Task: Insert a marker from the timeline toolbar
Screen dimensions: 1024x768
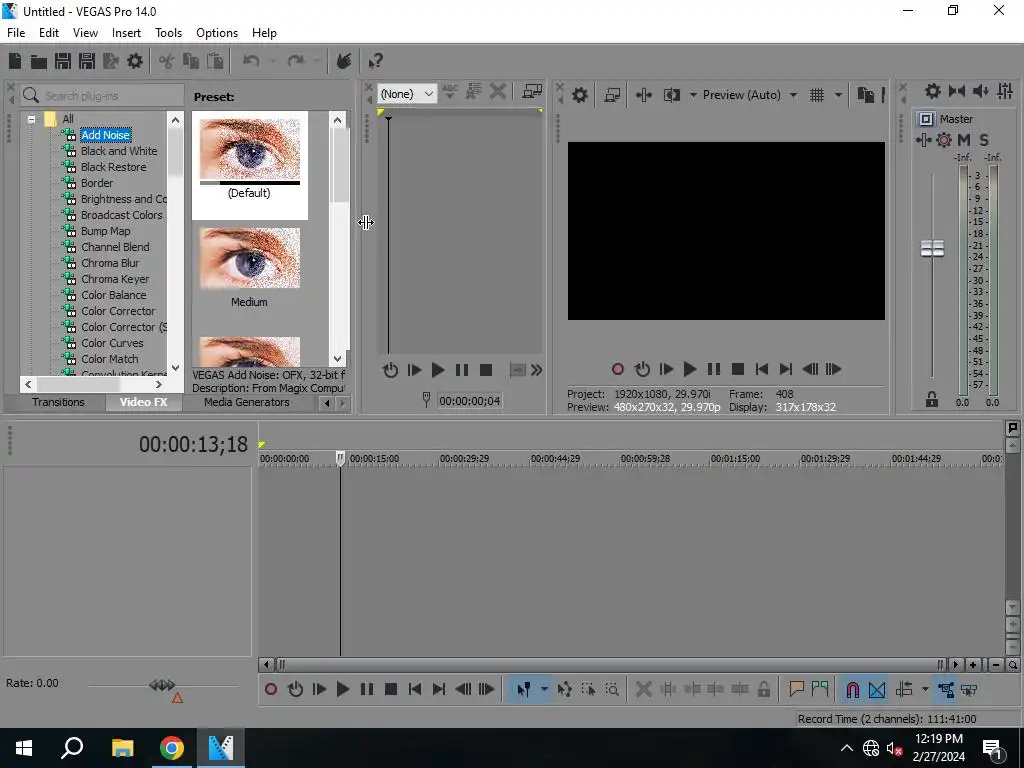Action: click(x=796, y=689)
